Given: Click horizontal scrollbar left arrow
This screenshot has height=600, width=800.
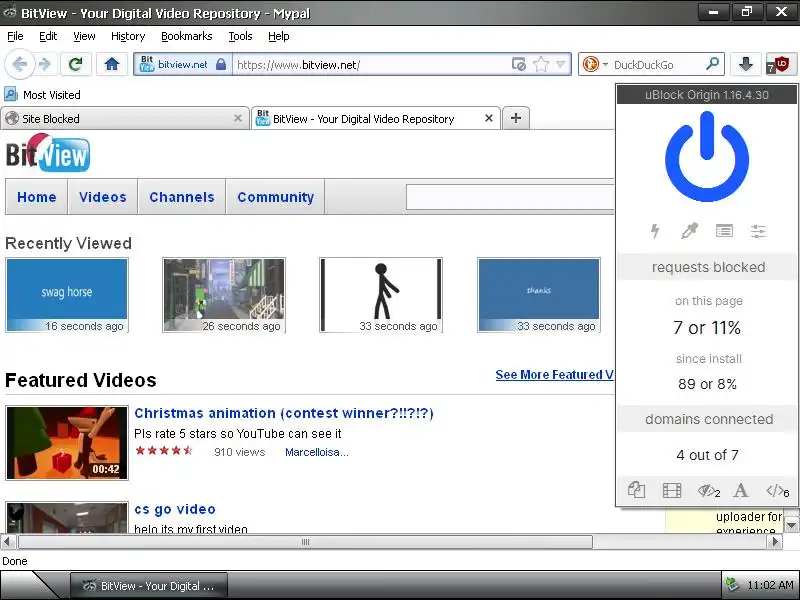Looking at the screenshot, I should tap(6, 542).
